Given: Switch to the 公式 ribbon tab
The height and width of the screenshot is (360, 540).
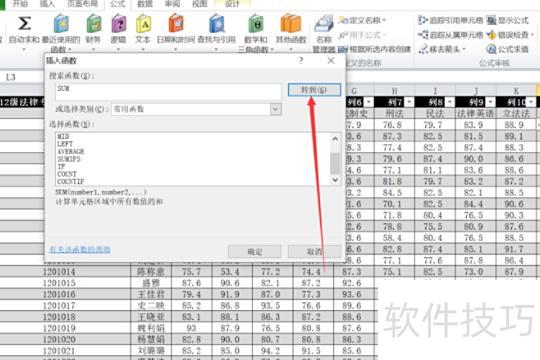Looking at the screenshot, I should pos(117,4).
